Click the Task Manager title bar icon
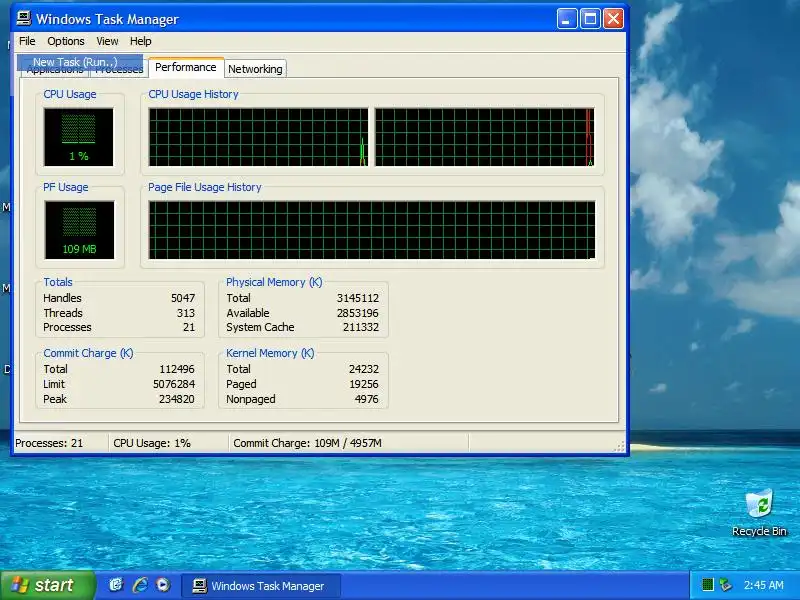 [23, 19]
